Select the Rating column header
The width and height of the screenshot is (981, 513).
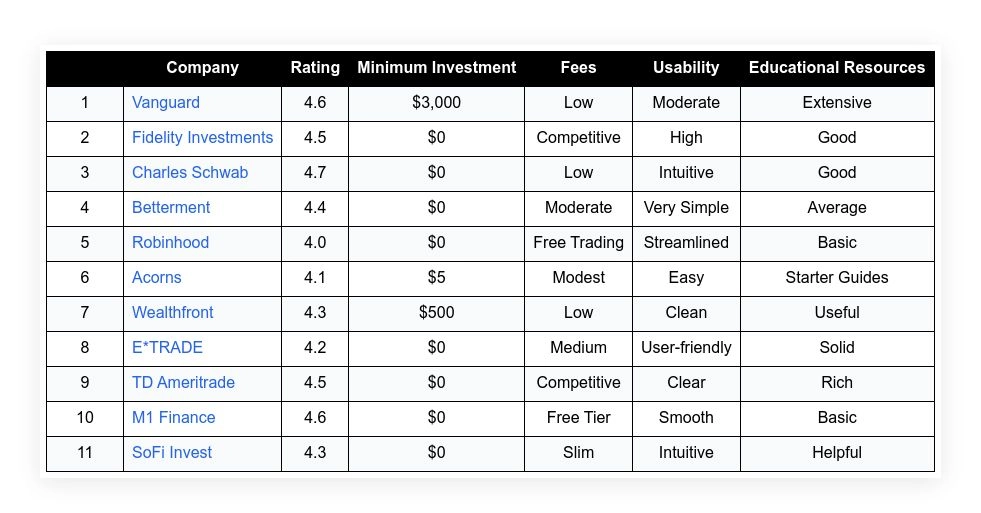click(315, 68)
